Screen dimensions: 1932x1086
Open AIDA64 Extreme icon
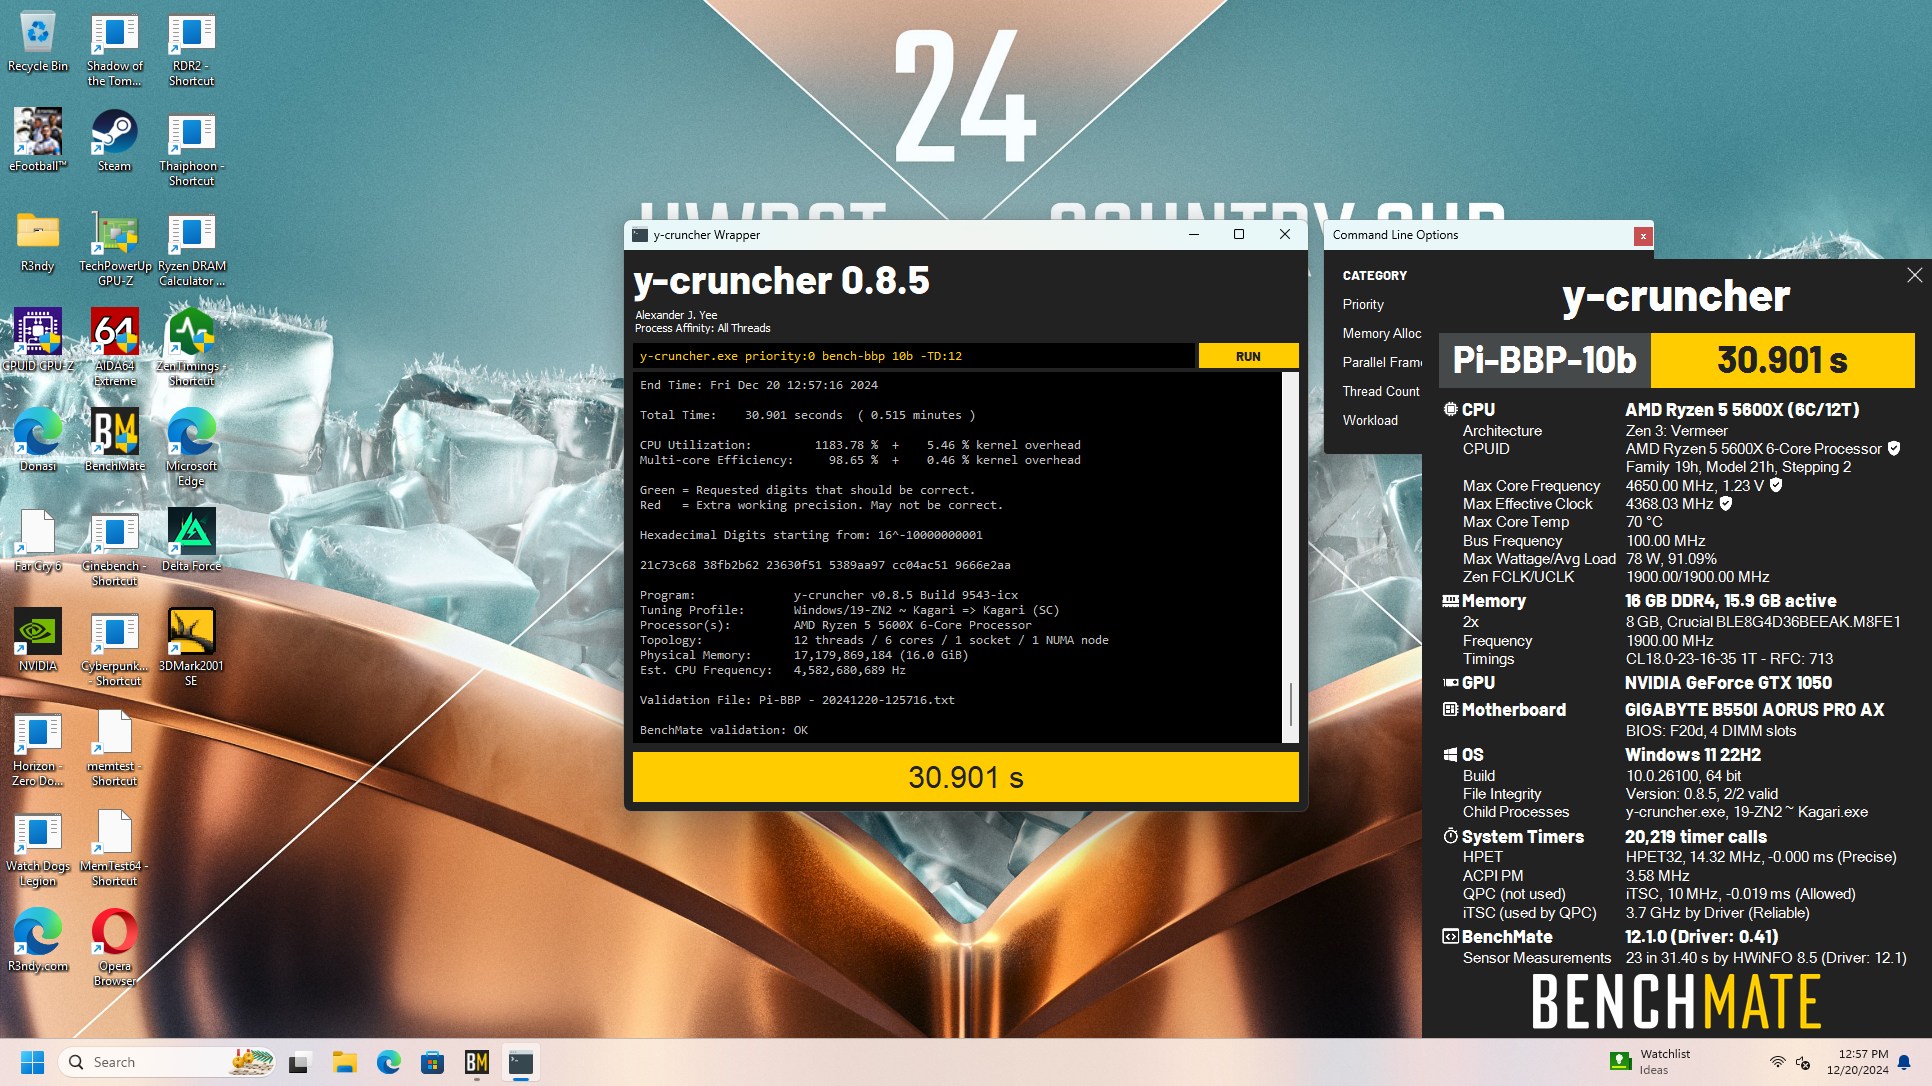[115, 349]
